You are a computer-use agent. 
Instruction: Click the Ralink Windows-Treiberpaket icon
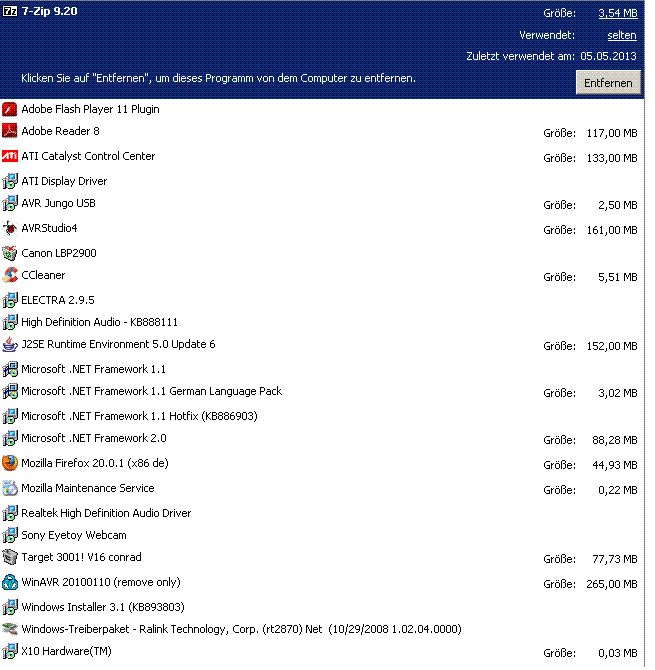(9, 629)
